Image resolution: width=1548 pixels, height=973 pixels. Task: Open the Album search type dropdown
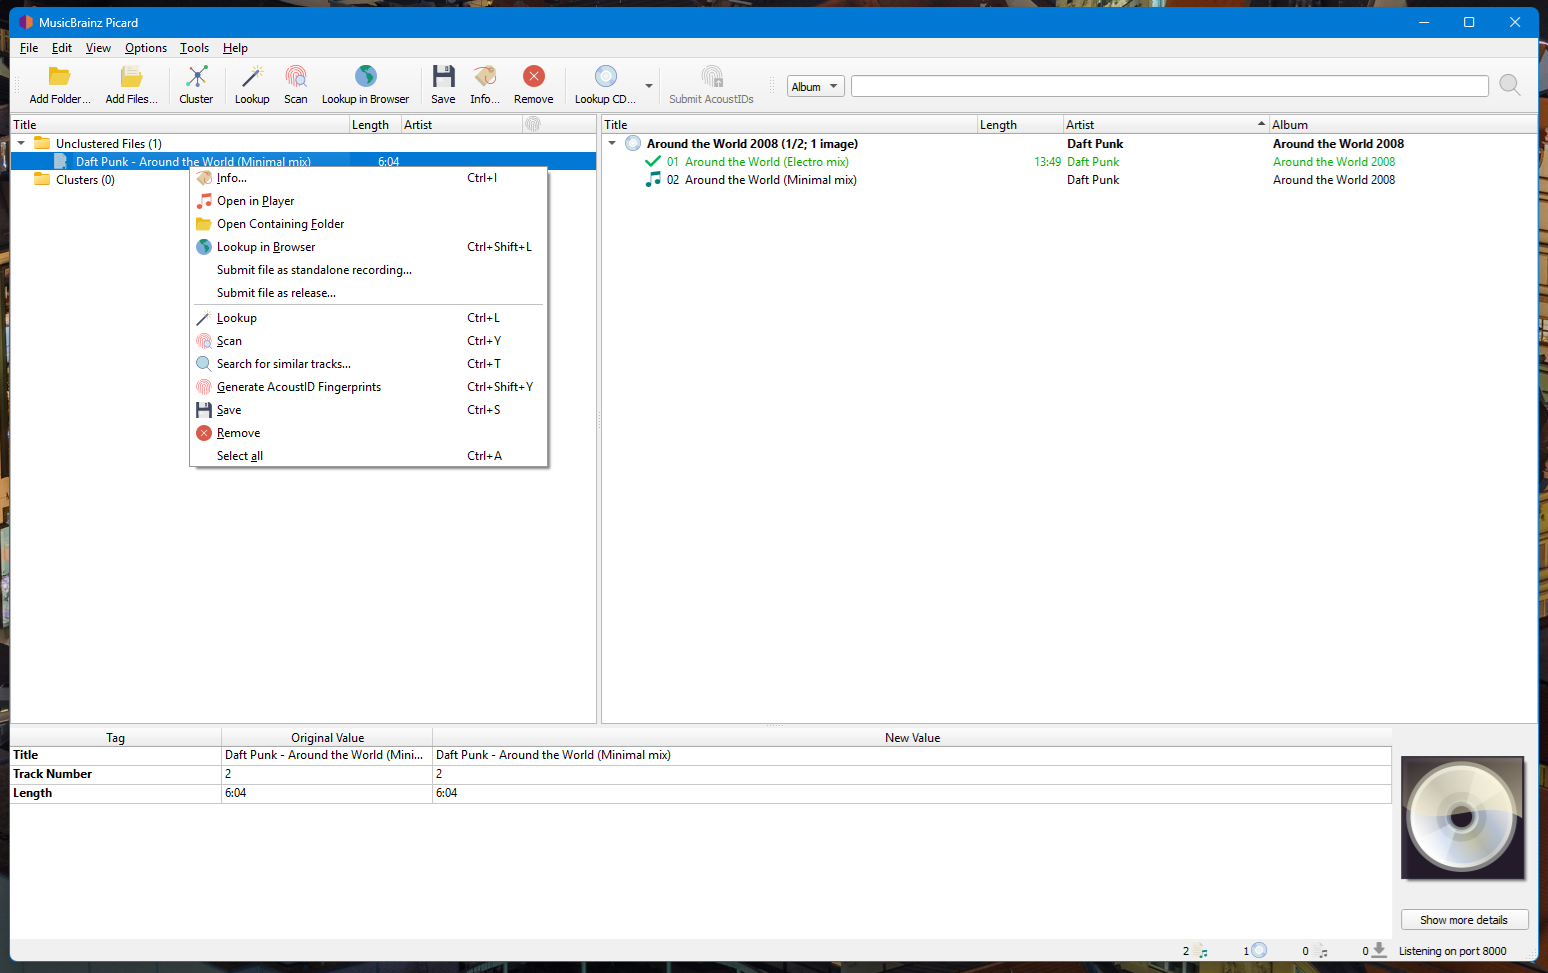point(815,87)
